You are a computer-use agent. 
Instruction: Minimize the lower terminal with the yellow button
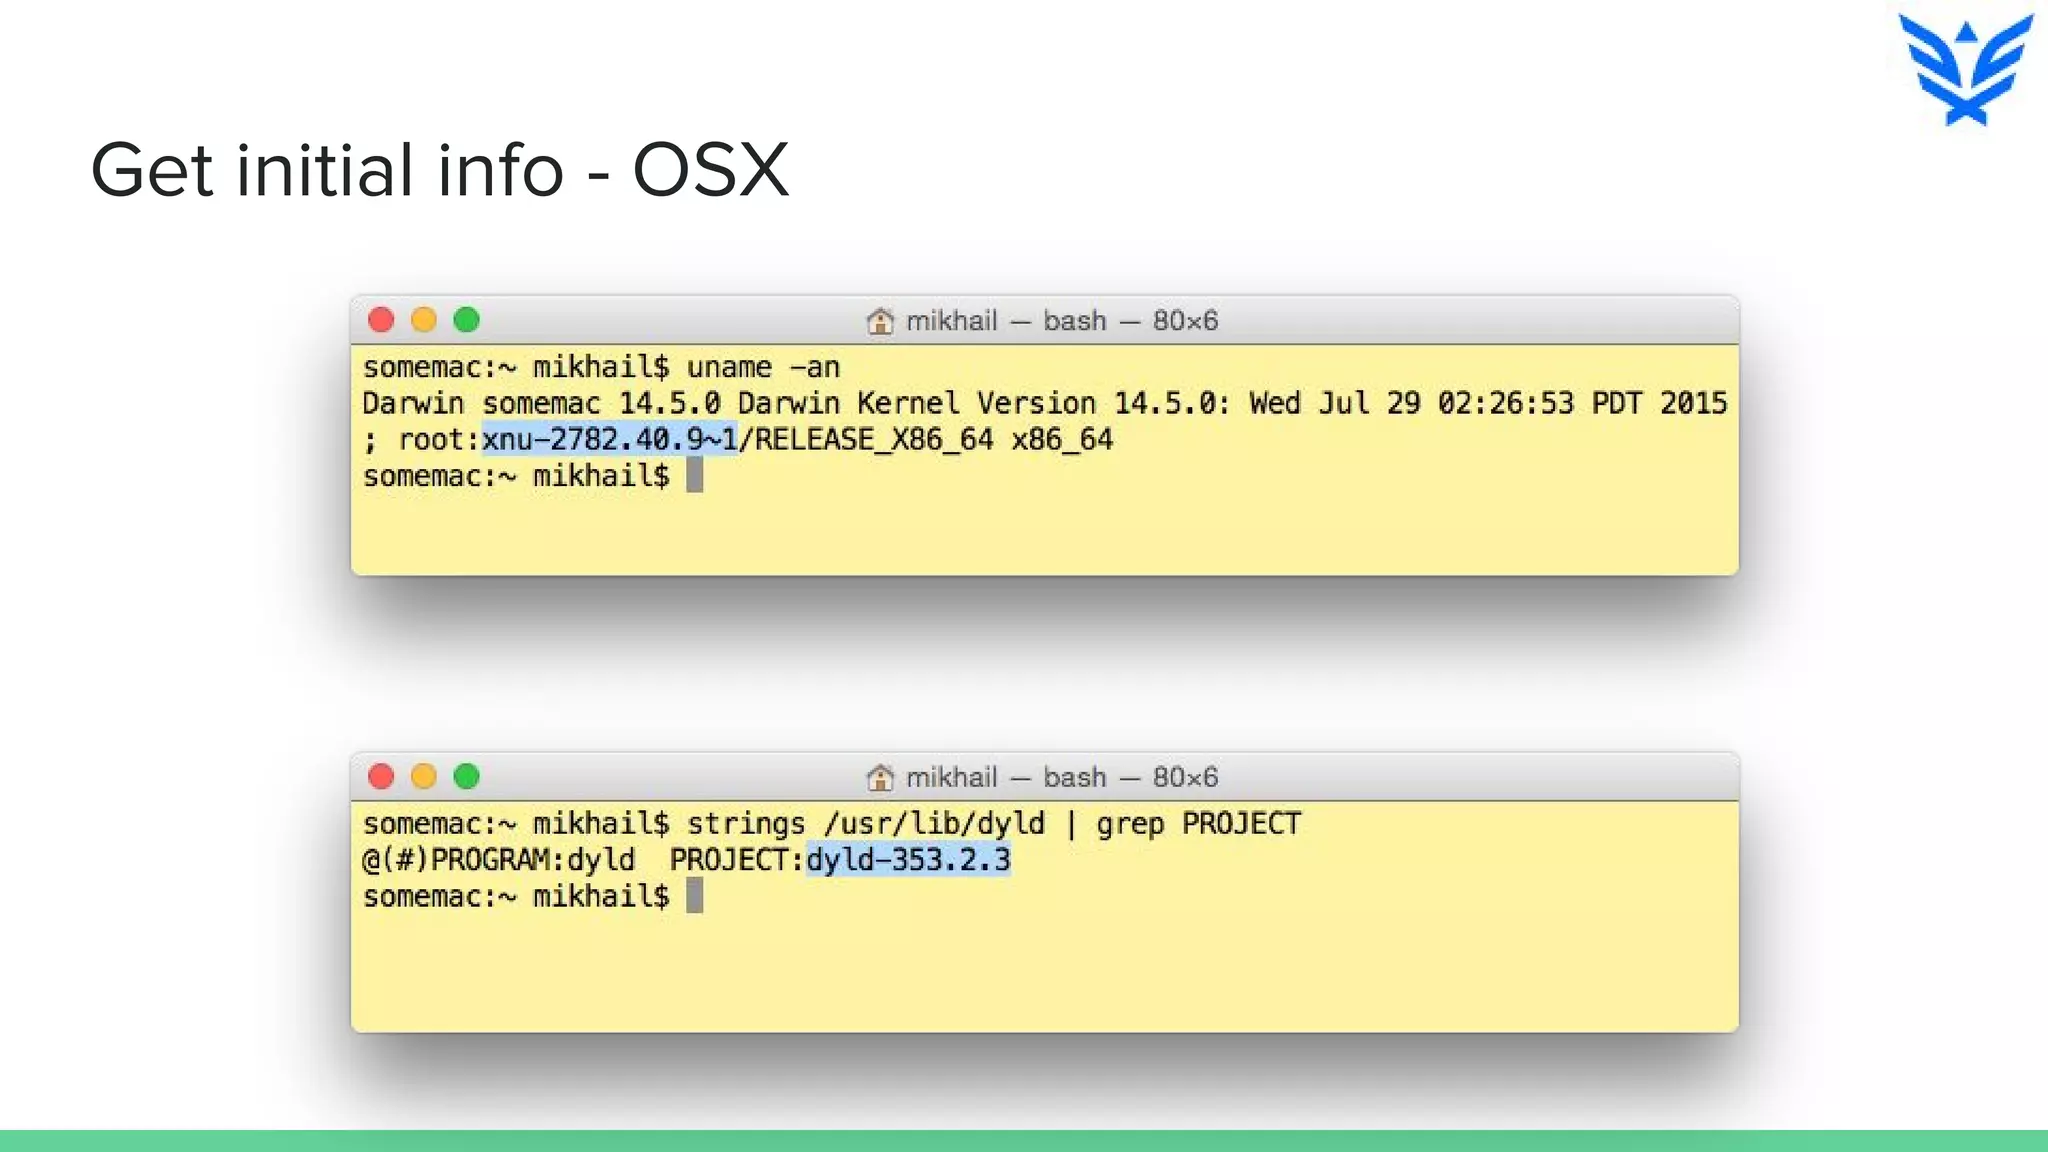coord(424,776)
